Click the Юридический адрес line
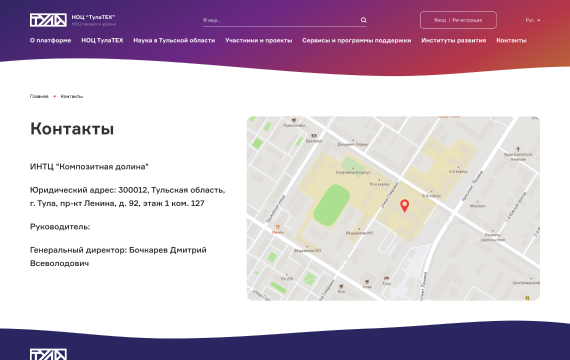Screen dimensions: 570x360 click(127, 196)
